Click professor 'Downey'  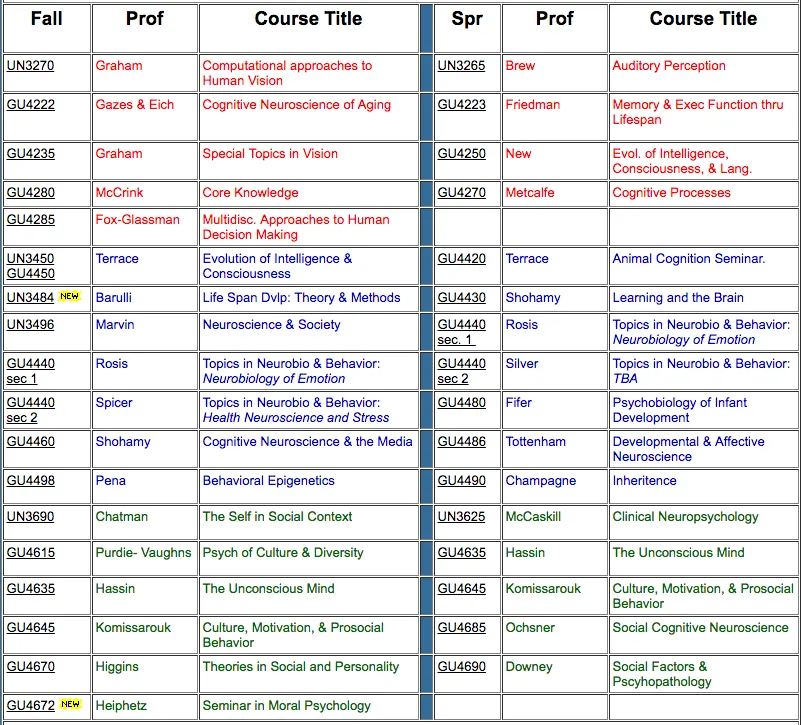529,667
